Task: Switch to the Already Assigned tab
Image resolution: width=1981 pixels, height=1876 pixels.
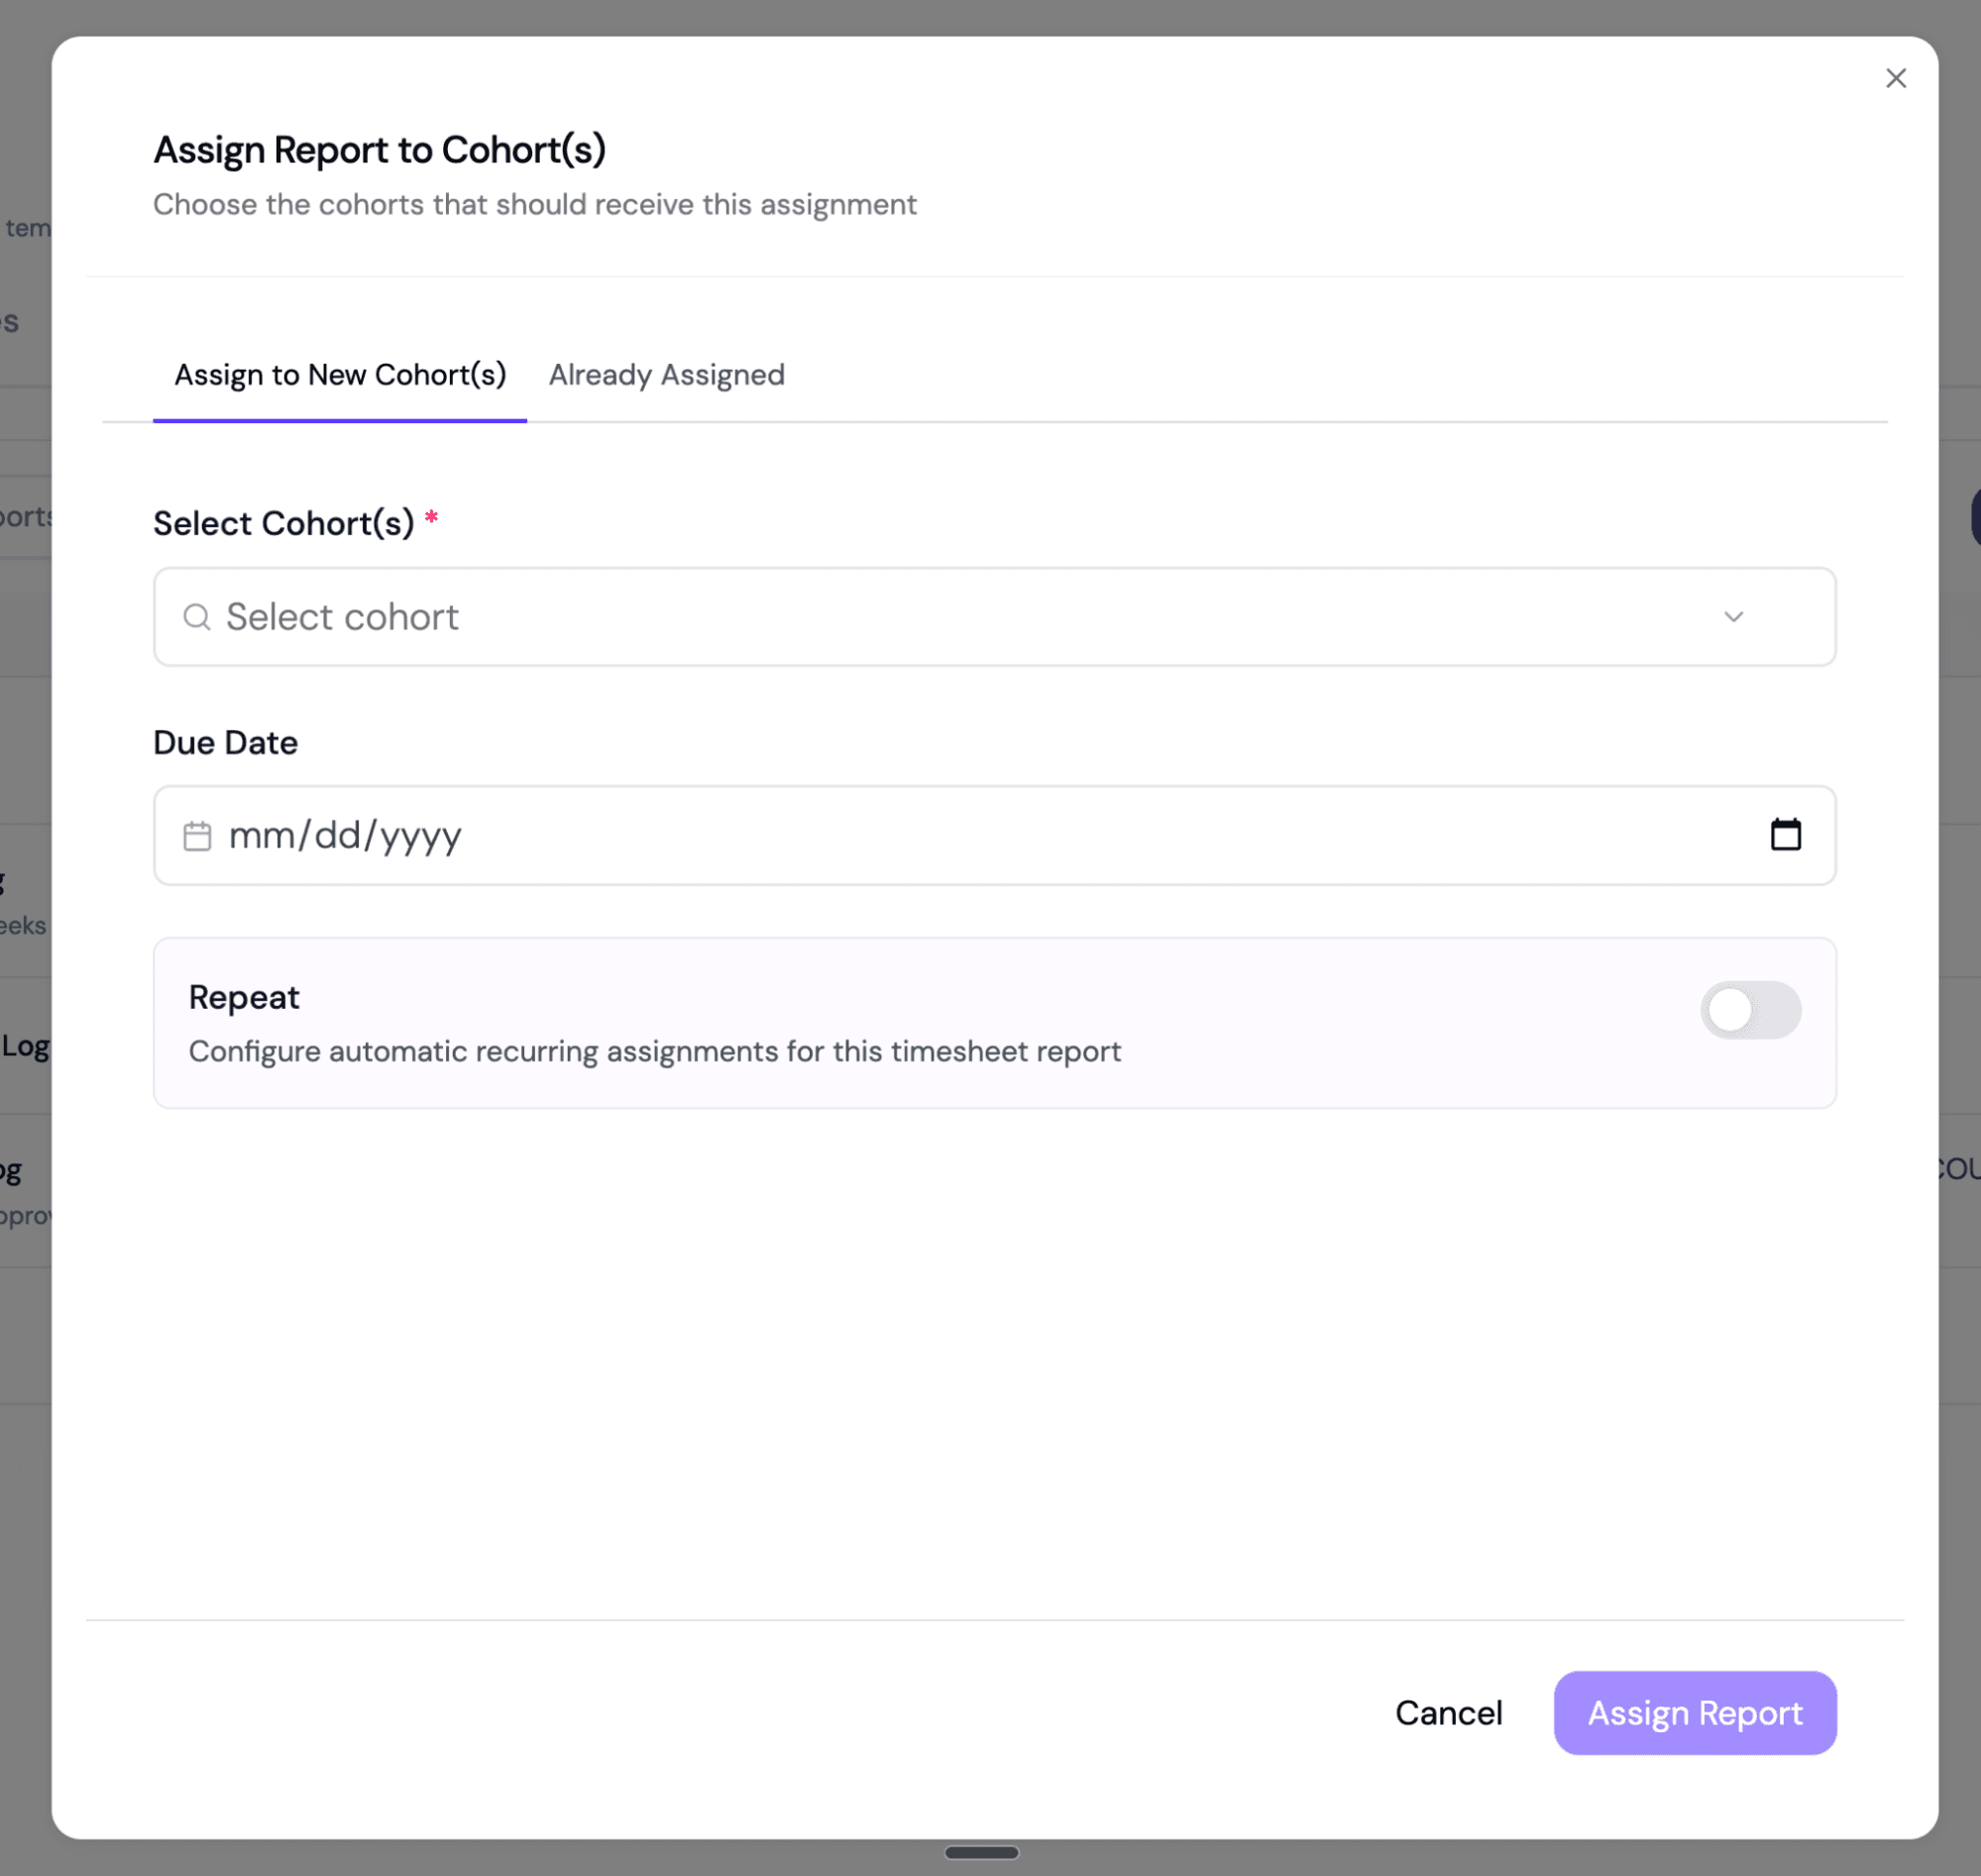Action: (x=665, y=375)
